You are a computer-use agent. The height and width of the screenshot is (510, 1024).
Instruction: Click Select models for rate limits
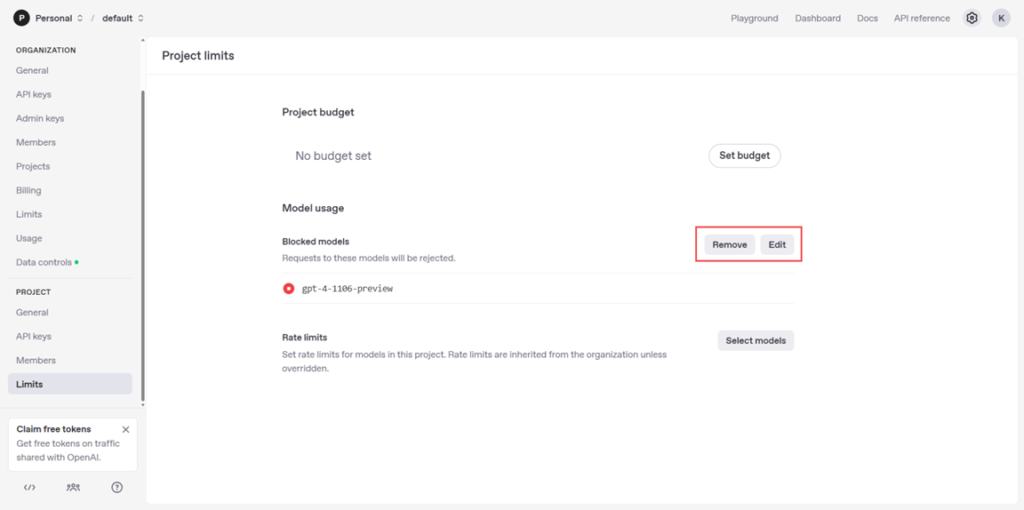click(755, 340)
